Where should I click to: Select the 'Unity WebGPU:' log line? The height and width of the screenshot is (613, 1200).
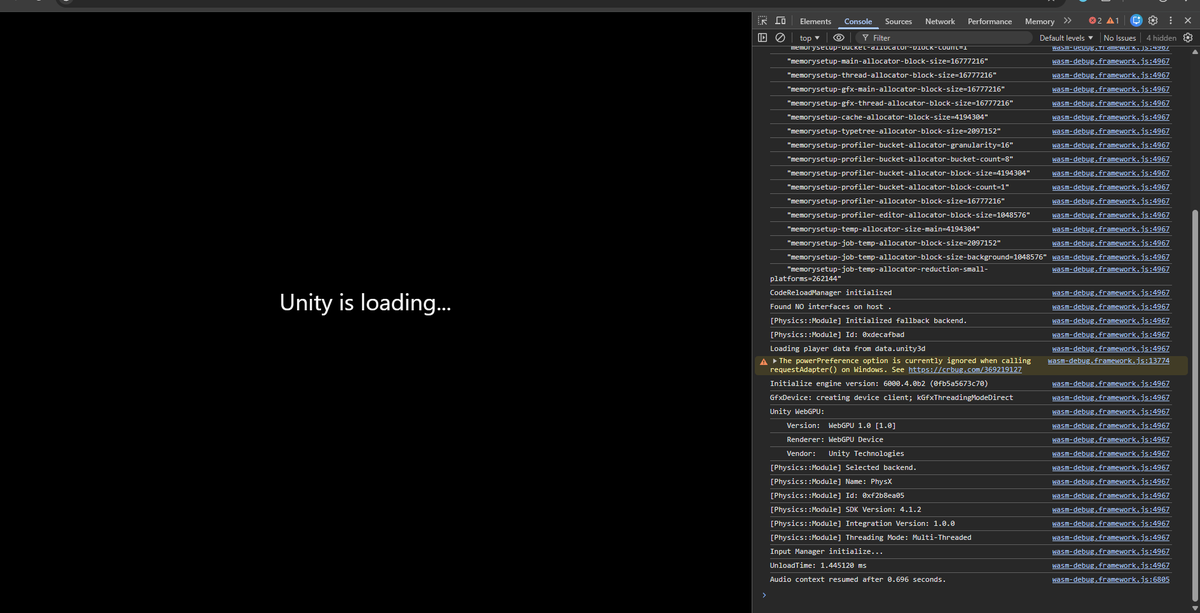(x=797, y=411)
